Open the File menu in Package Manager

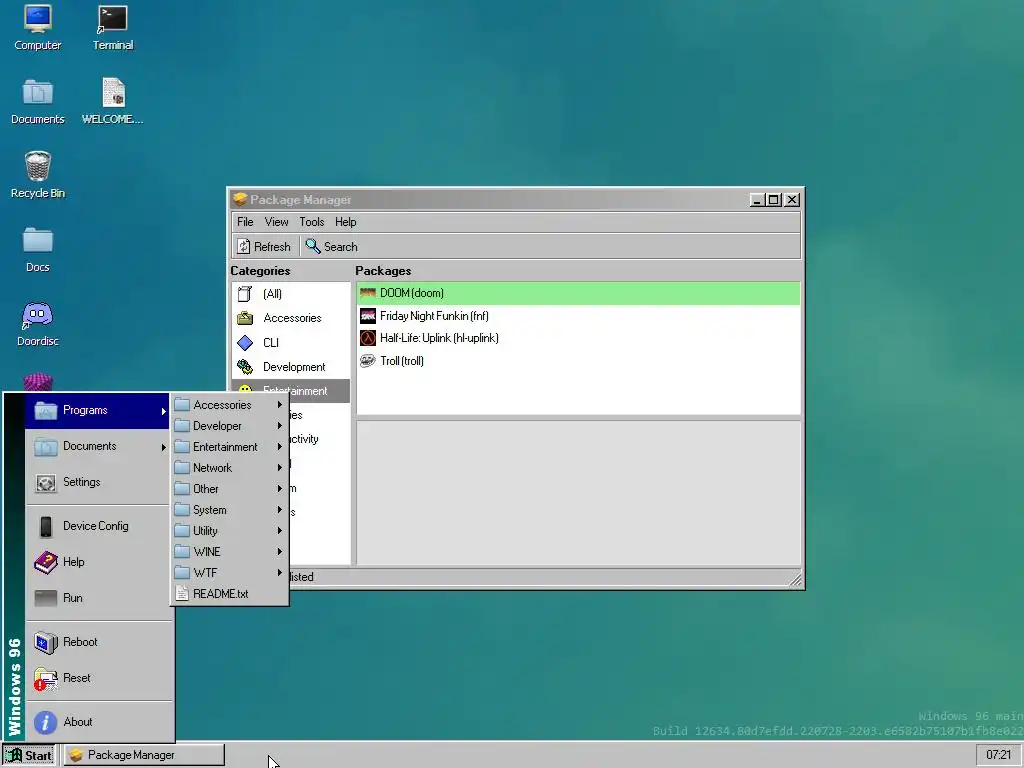pos(245,222)
